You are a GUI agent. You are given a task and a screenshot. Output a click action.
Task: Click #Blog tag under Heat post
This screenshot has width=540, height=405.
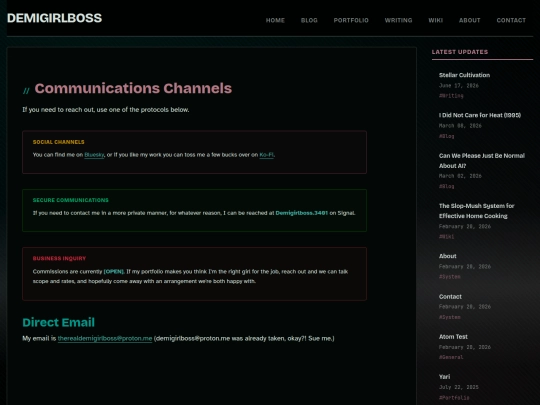[447, 136]
